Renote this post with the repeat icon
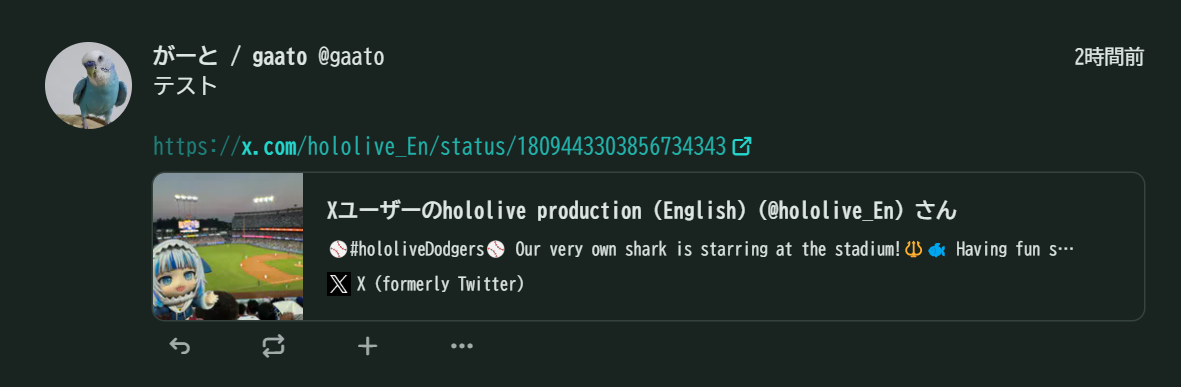1181x387 pixels. click(273, 346)
